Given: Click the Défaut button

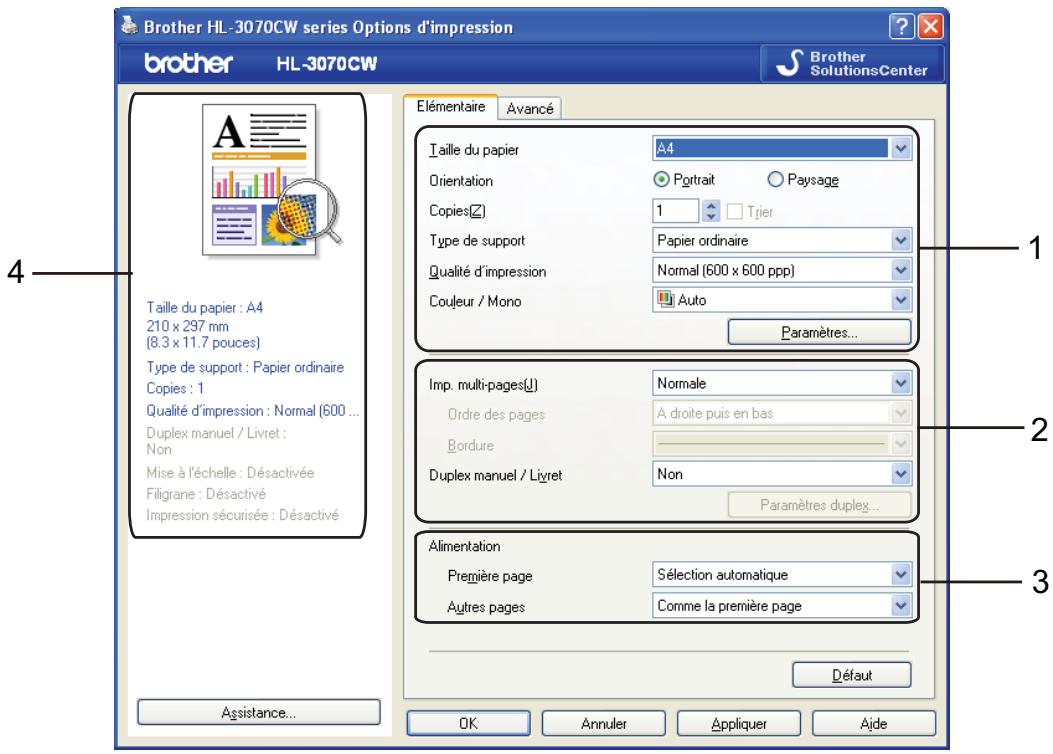Looking at the screenshot, I should click(x=852, y=675).
